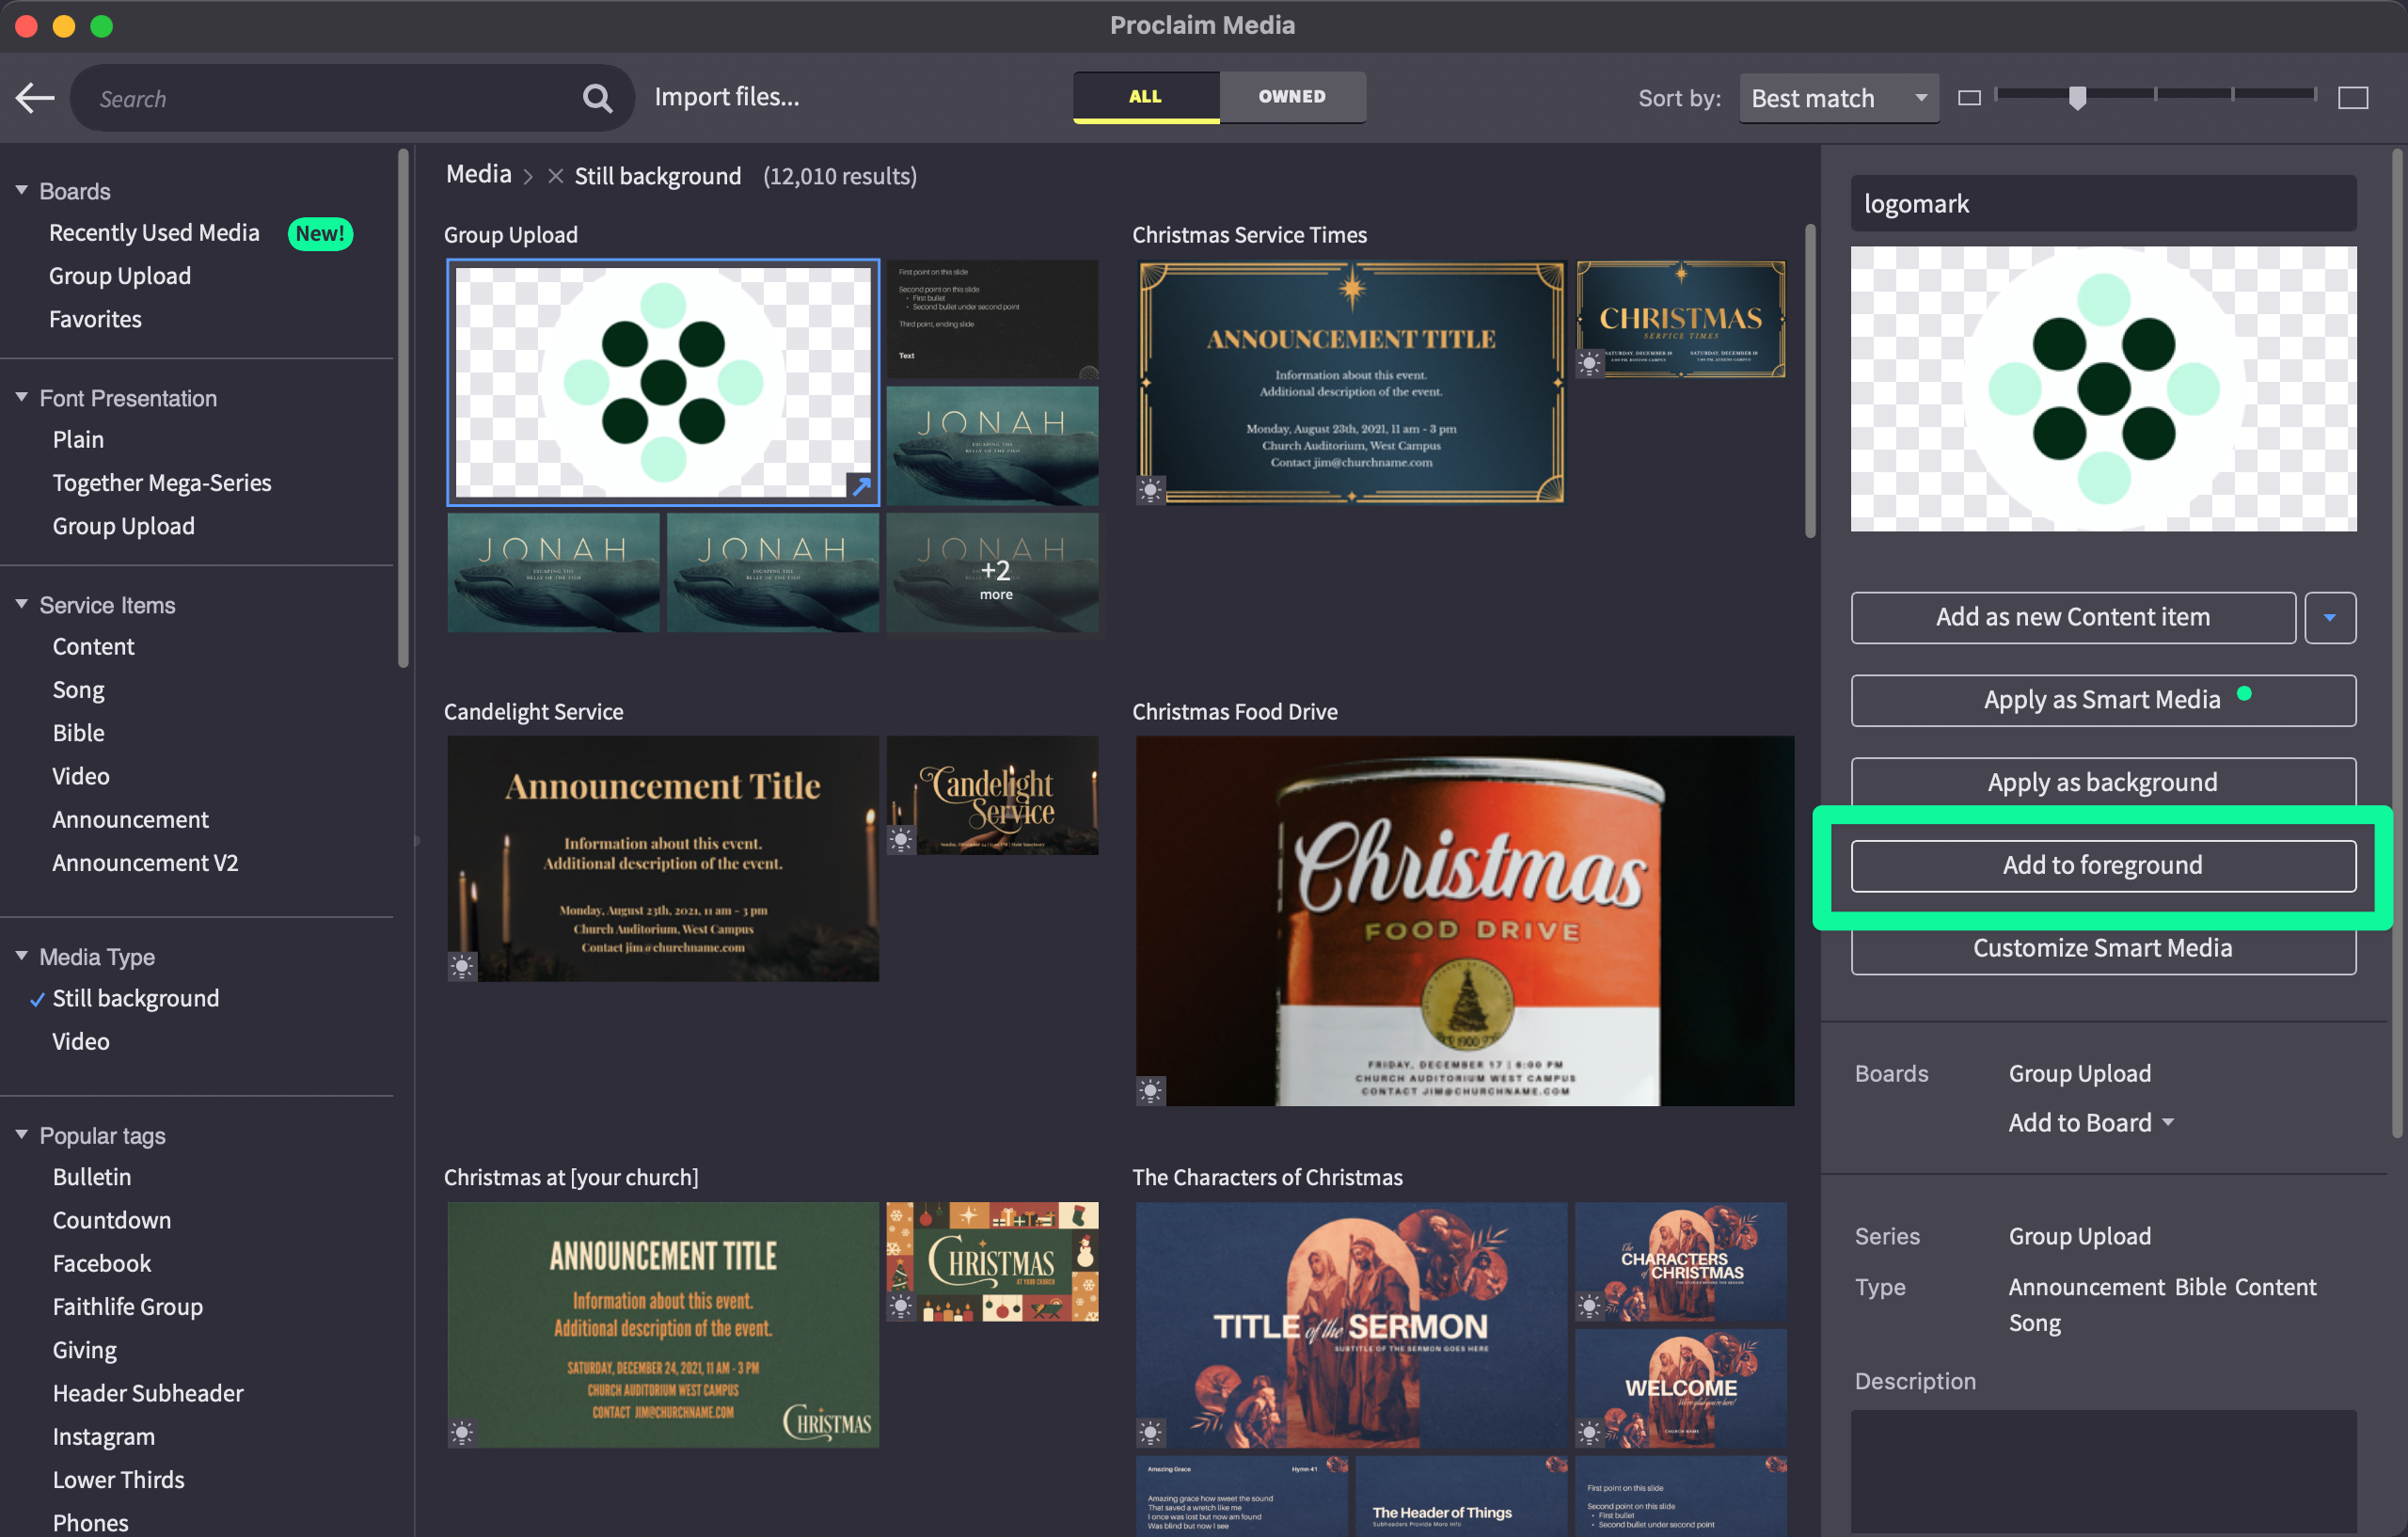Click the search magnifying glass icon
Screen dimensions: 2408x1537
(597, 98)
